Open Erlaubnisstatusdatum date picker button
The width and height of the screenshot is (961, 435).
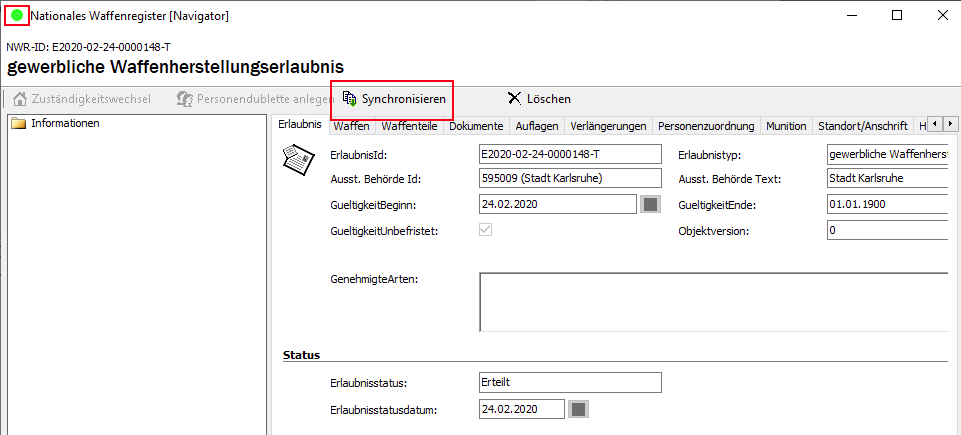(578, 409)
